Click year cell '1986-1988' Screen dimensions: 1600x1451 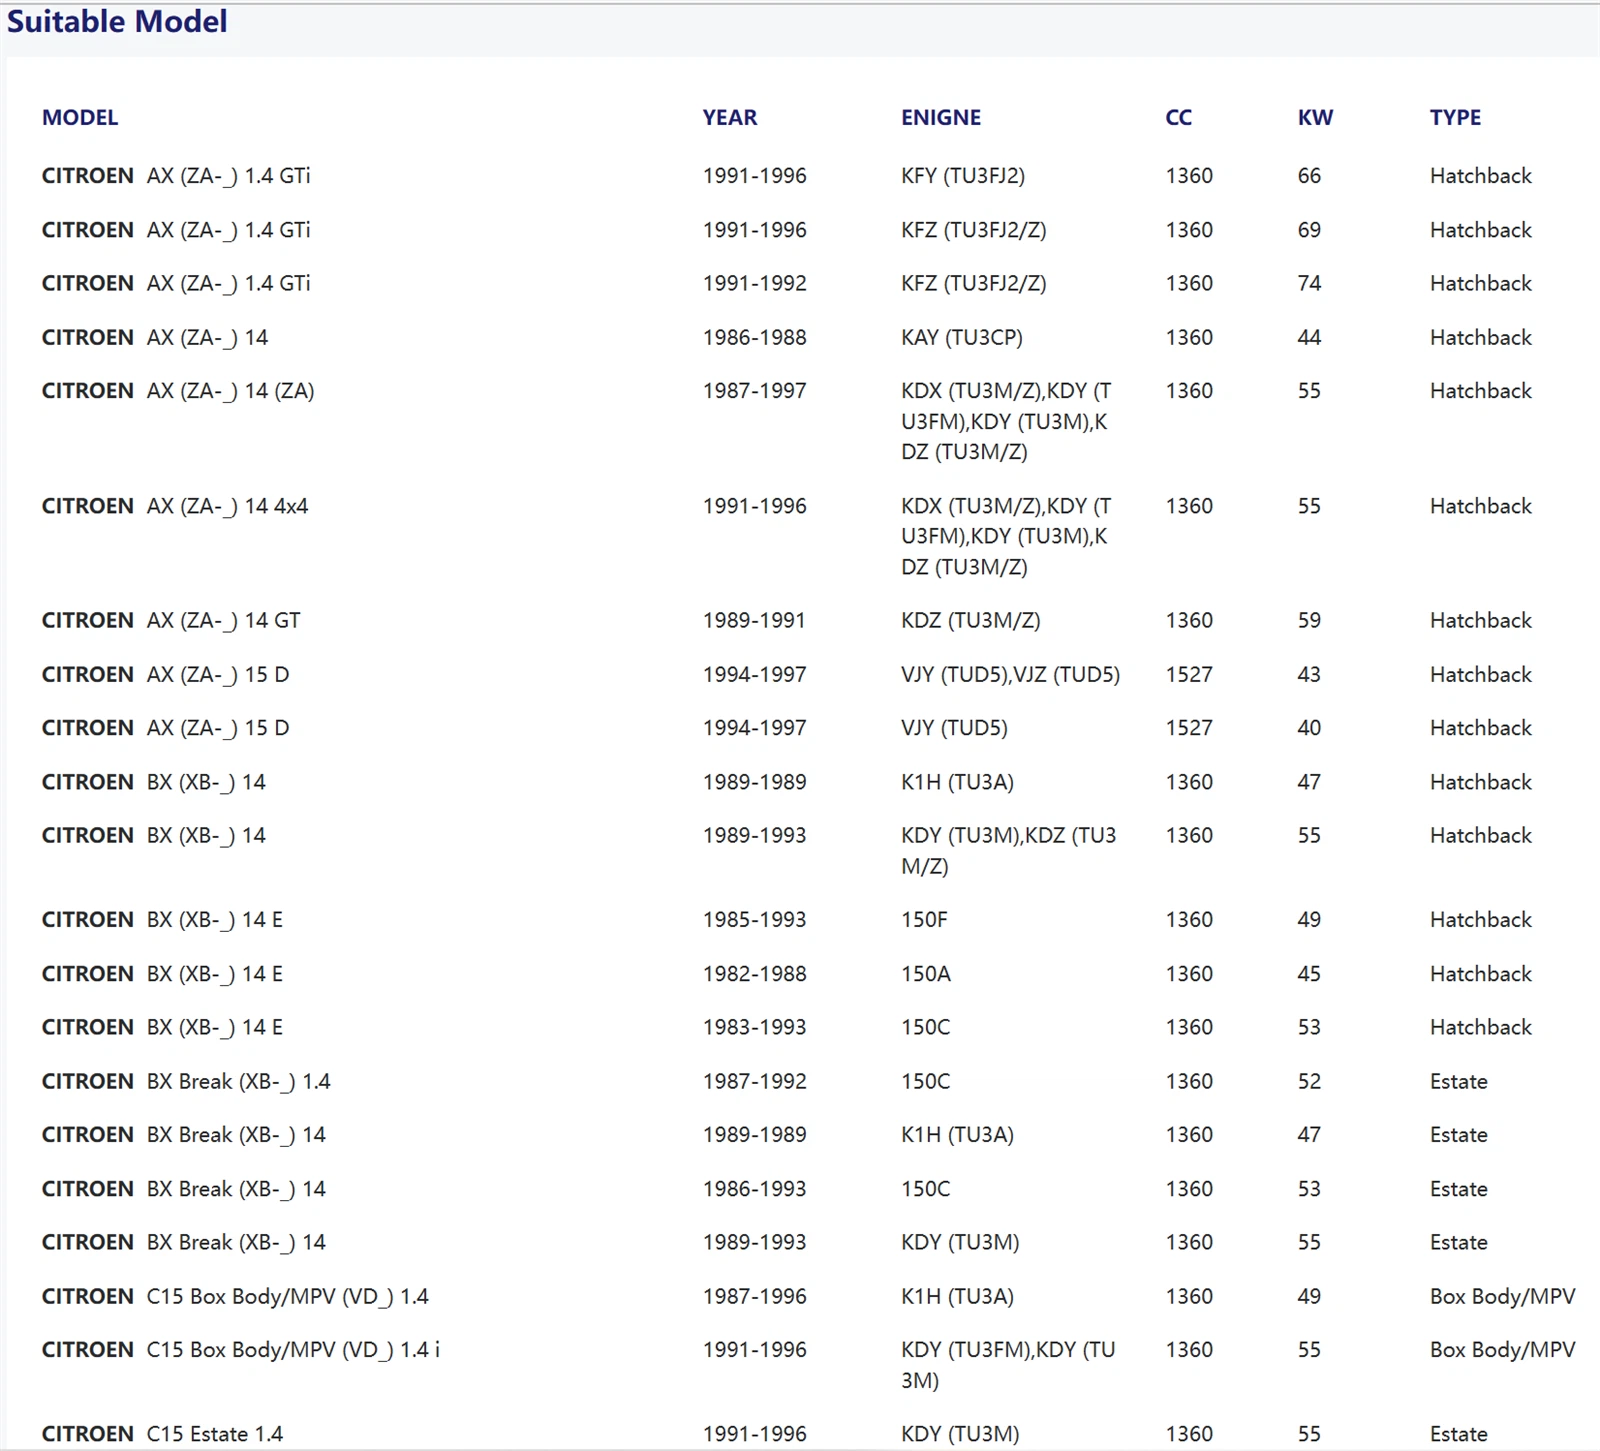click(x=755, y=337)
